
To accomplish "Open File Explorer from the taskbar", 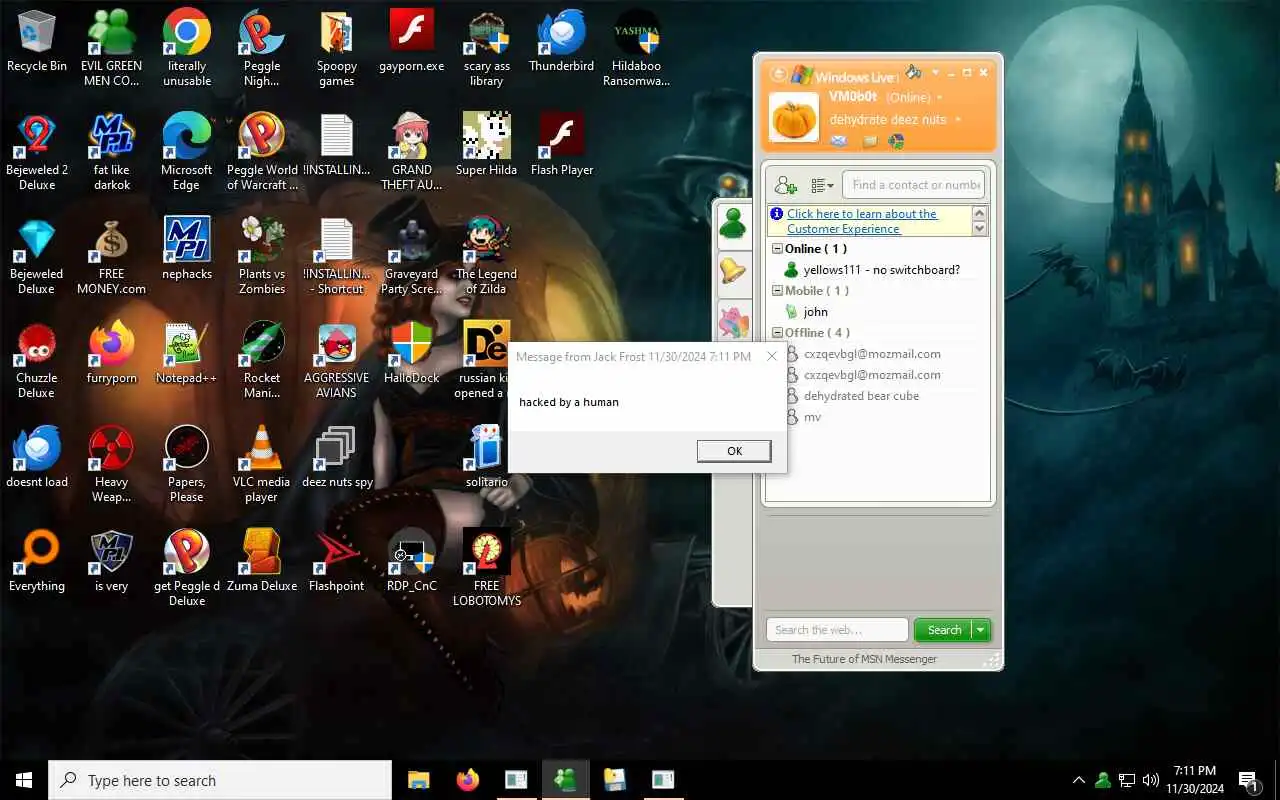I will point(418,780).
